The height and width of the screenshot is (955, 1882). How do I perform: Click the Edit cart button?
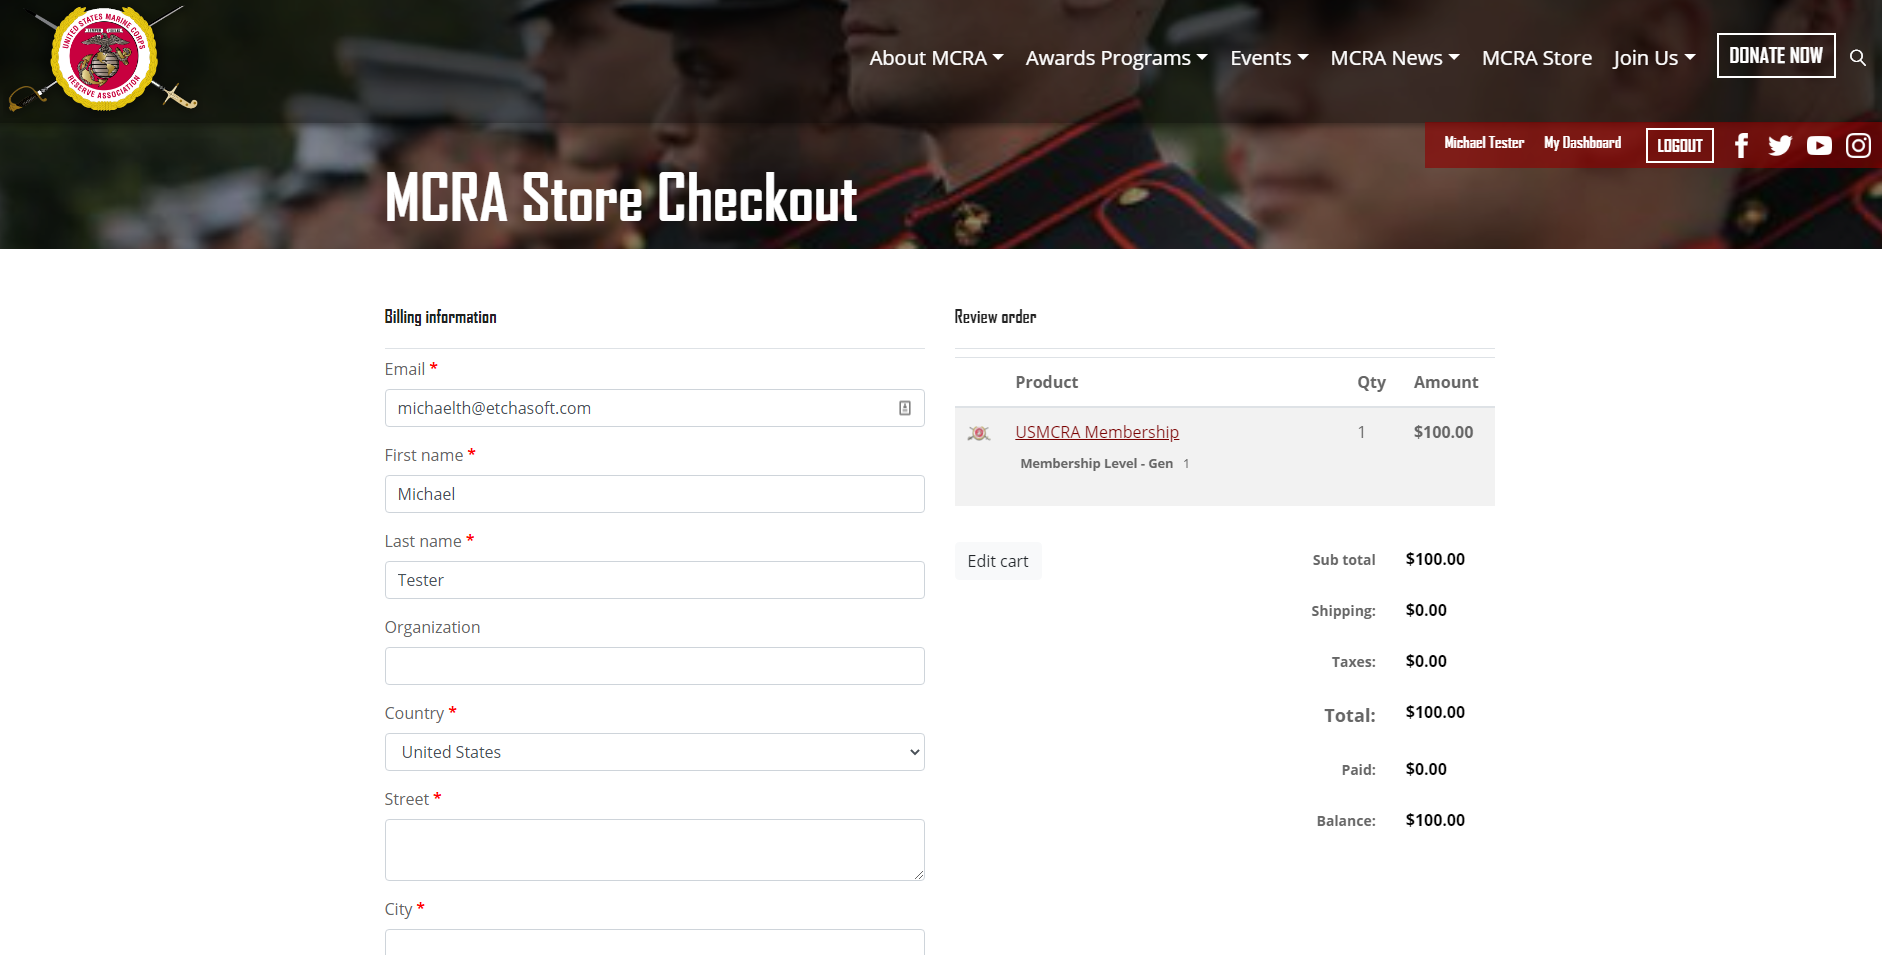pos(998,561)
